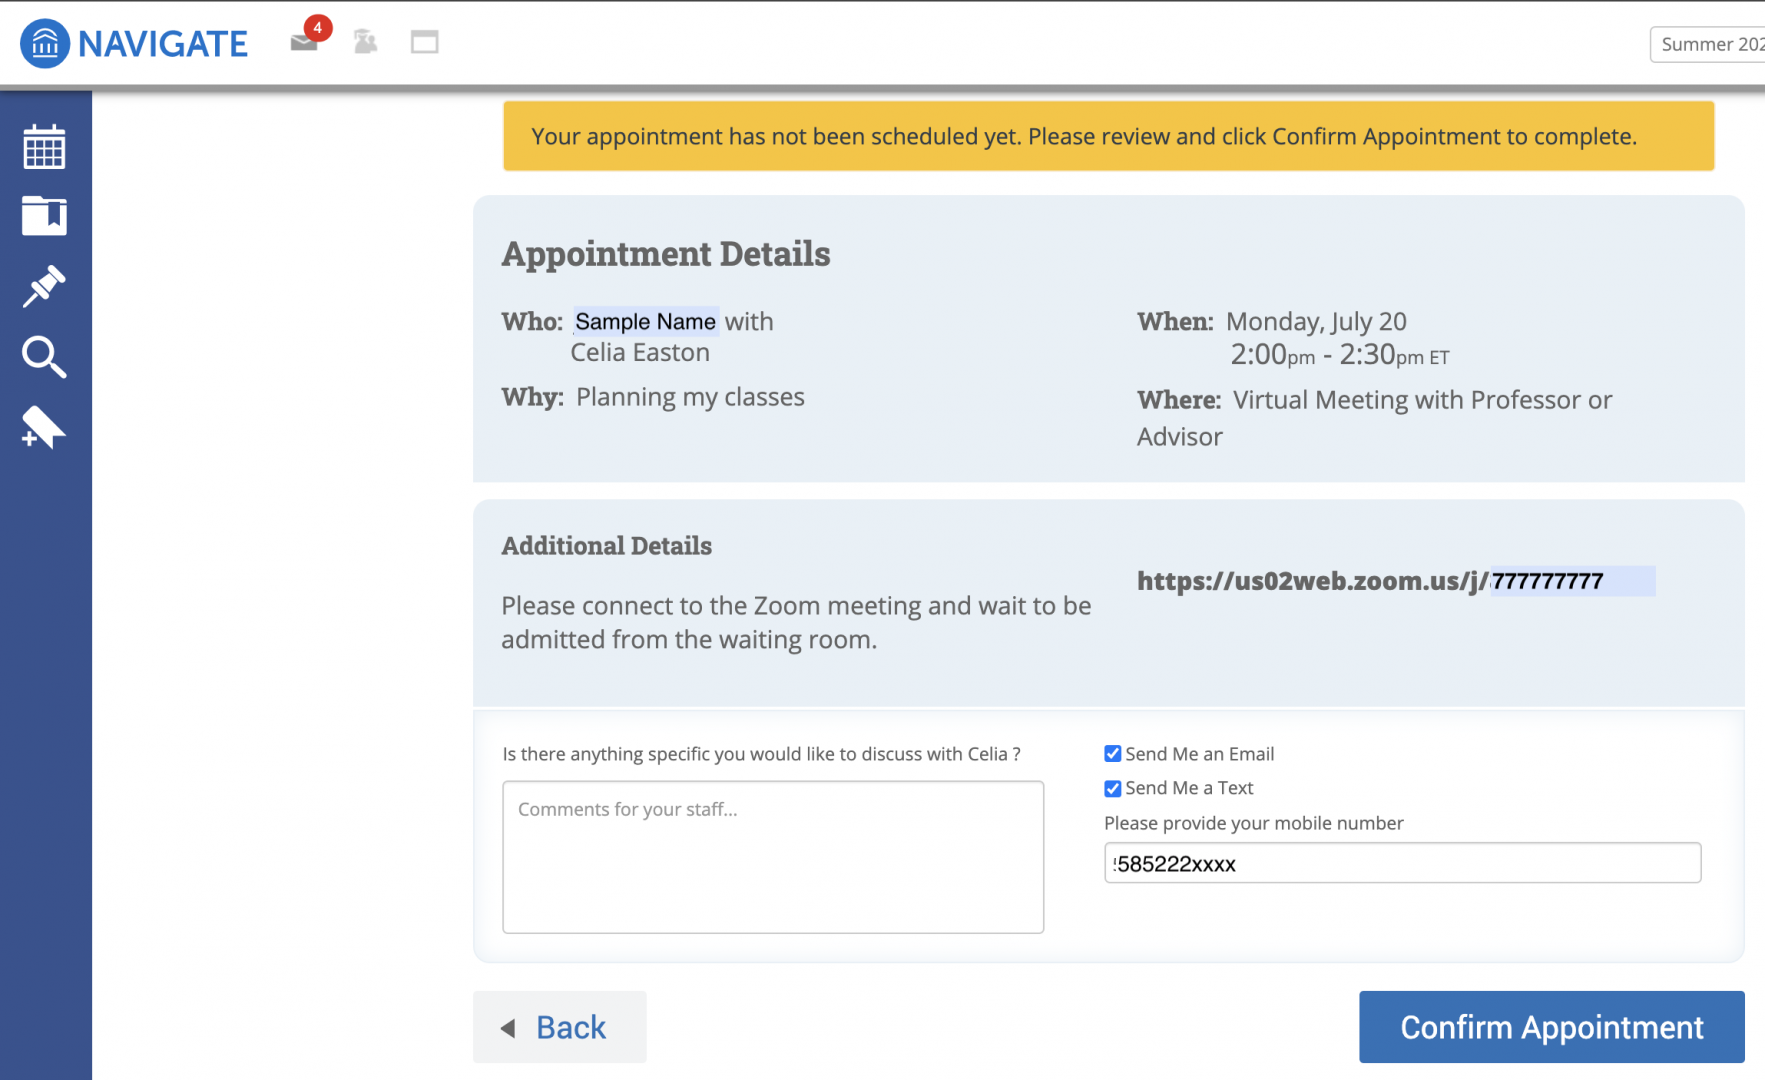The image size is (1765, 1080).
Task: Click the Appointment Details heading
Action: pyautogui.click(x=666, y=254)
